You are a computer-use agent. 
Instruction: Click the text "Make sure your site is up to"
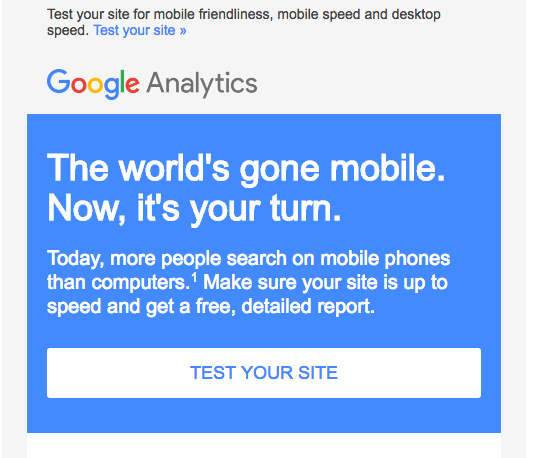click(325, 282)
